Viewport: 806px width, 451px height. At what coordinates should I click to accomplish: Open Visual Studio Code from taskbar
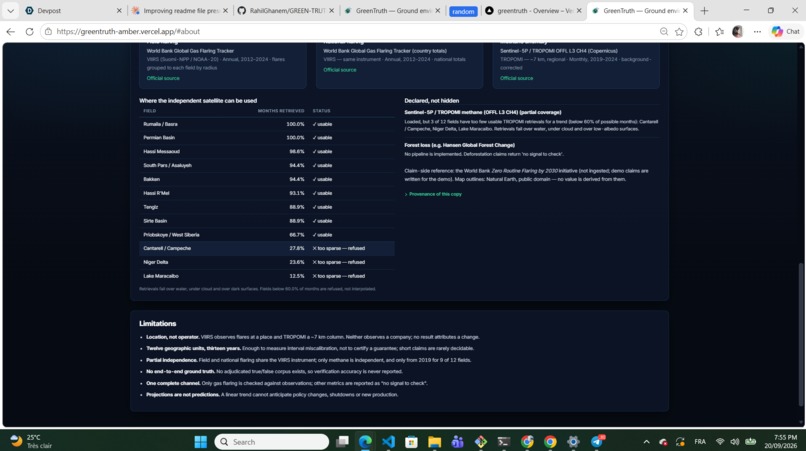point(388,442)
